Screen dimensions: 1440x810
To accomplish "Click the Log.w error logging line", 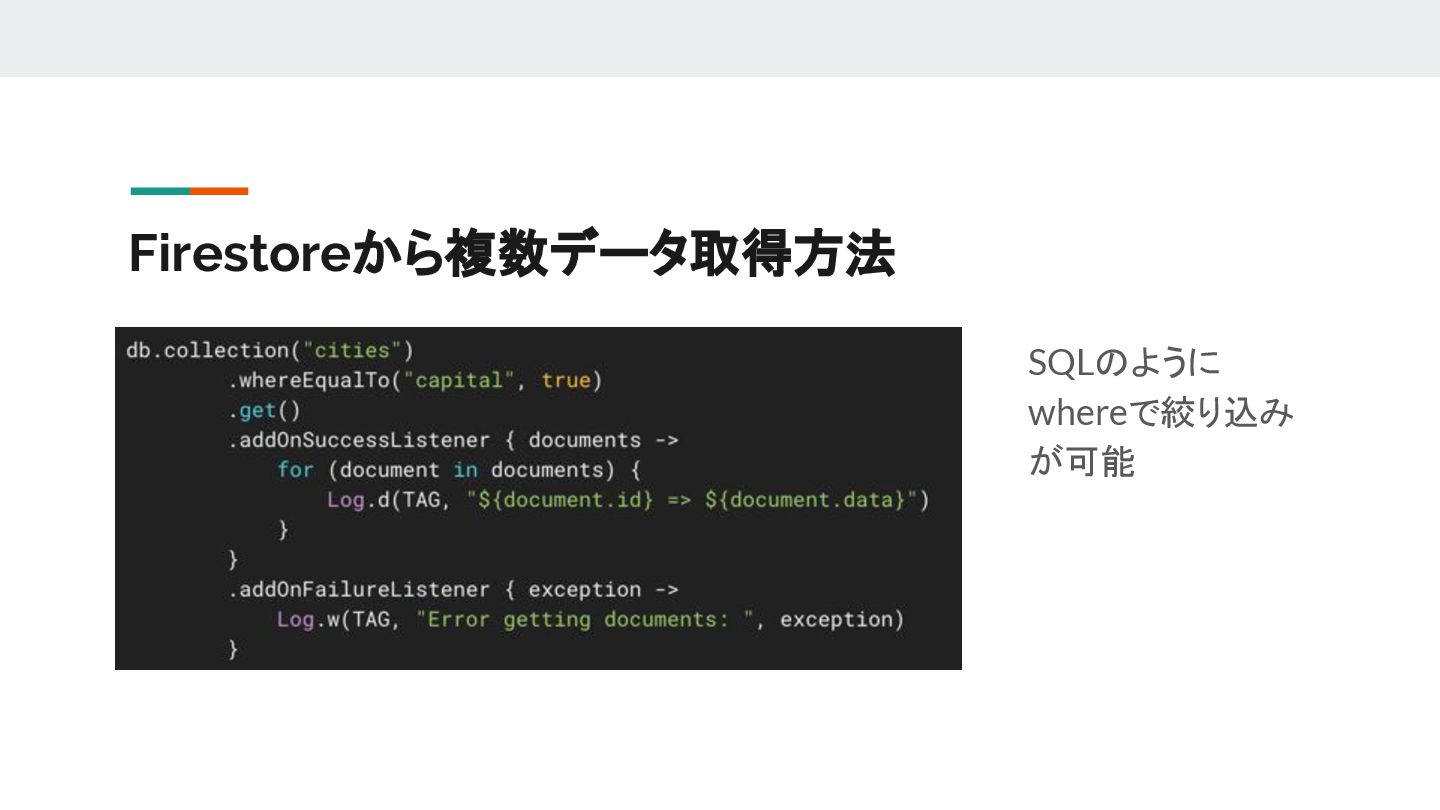I will click(590, 620).
